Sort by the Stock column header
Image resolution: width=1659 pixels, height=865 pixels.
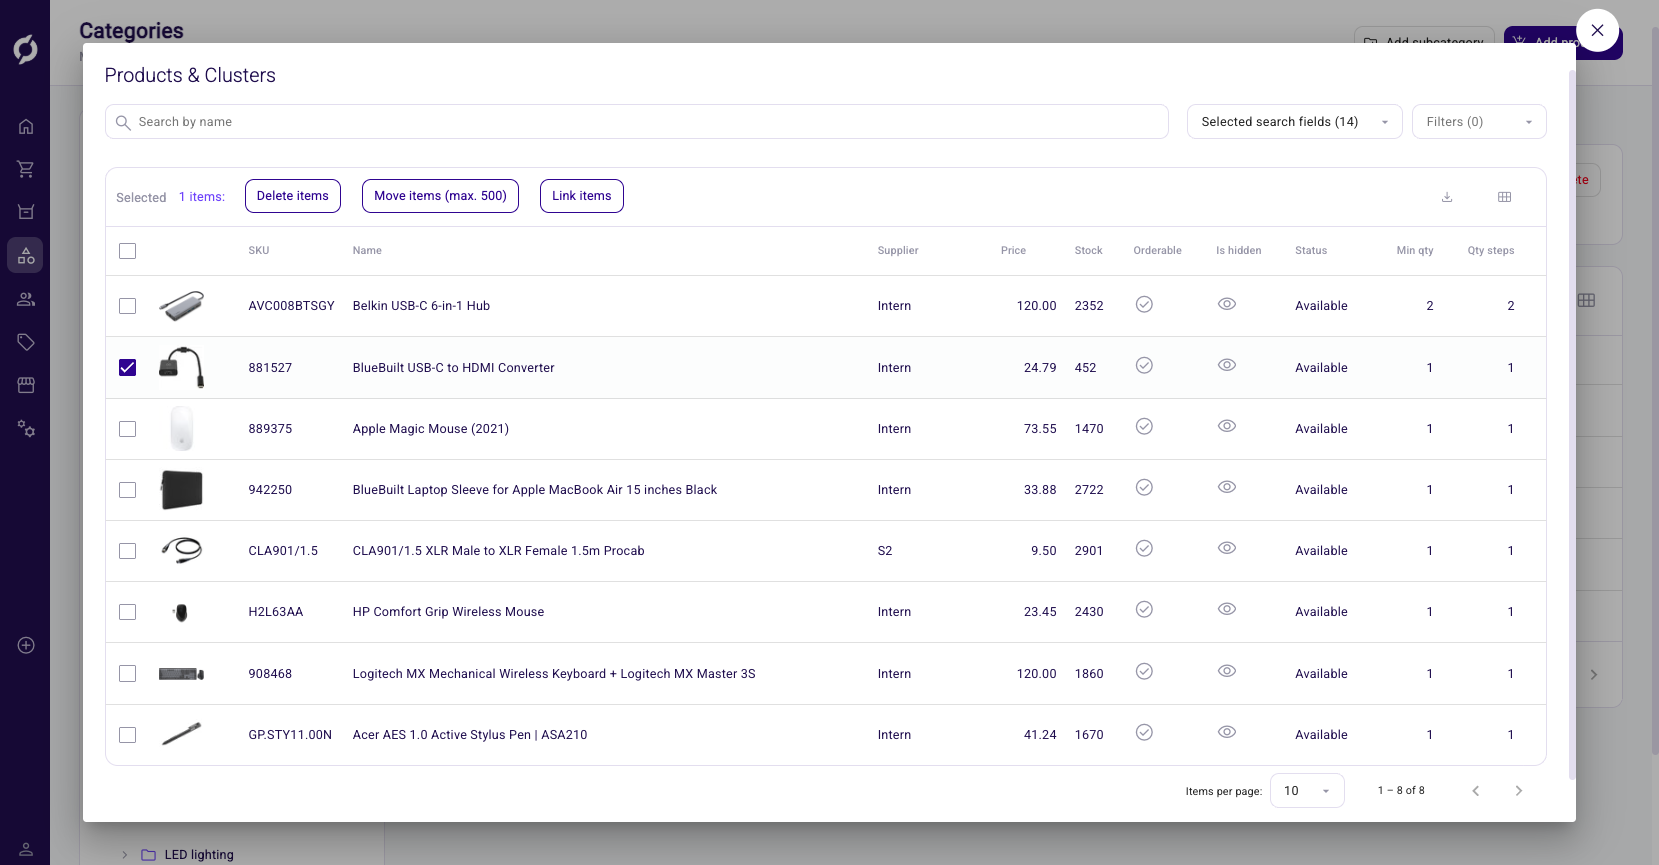[x=1089, y=251]
